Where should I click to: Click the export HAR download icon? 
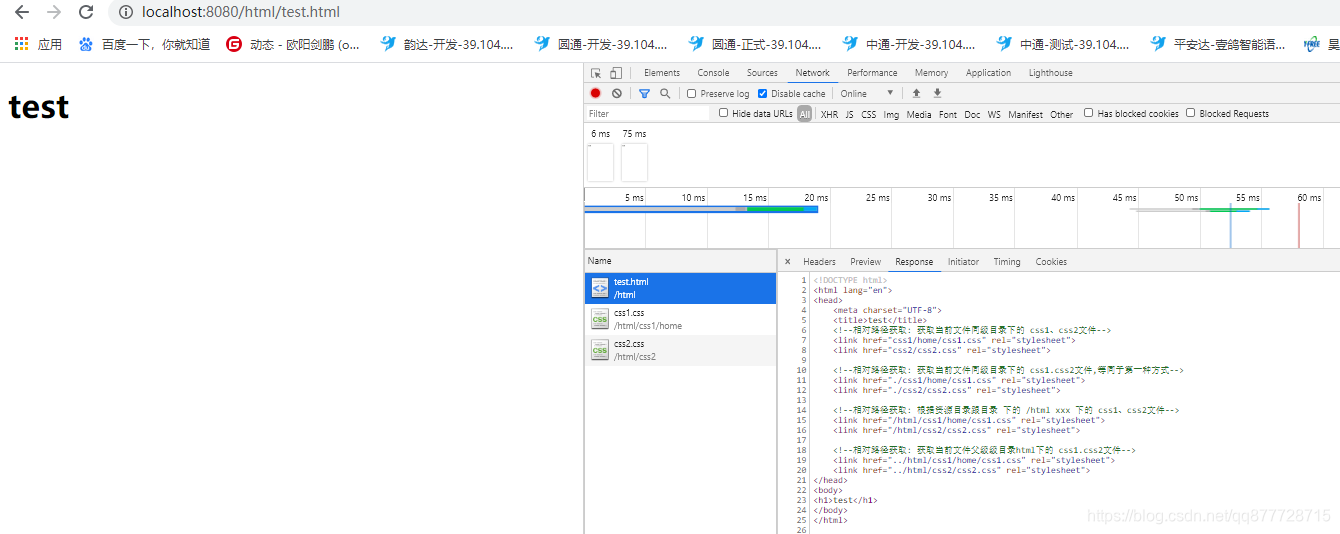pyautogui.click(x=937, y=93)
